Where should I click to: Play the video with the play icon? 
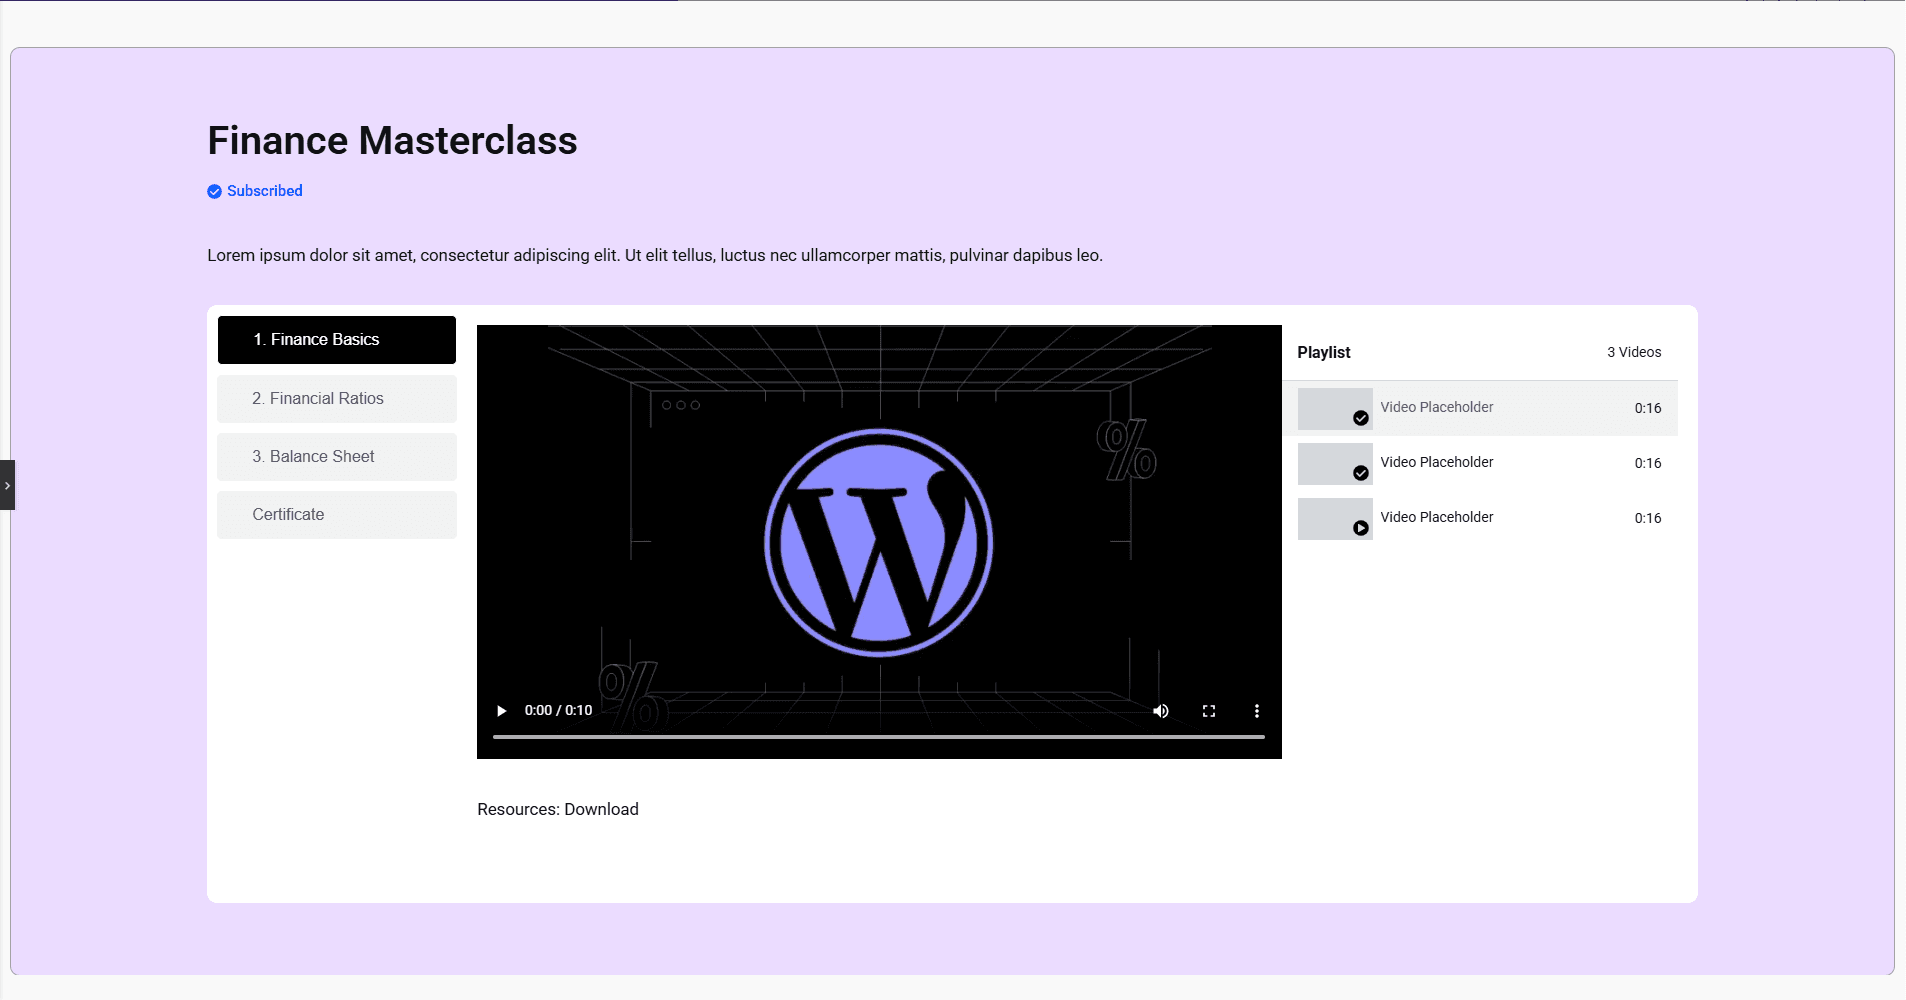point(501,711)
